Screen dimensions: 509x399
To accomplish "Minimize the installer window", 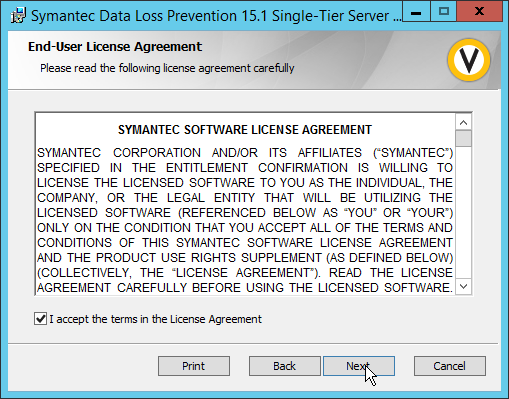I will [416, 12].
